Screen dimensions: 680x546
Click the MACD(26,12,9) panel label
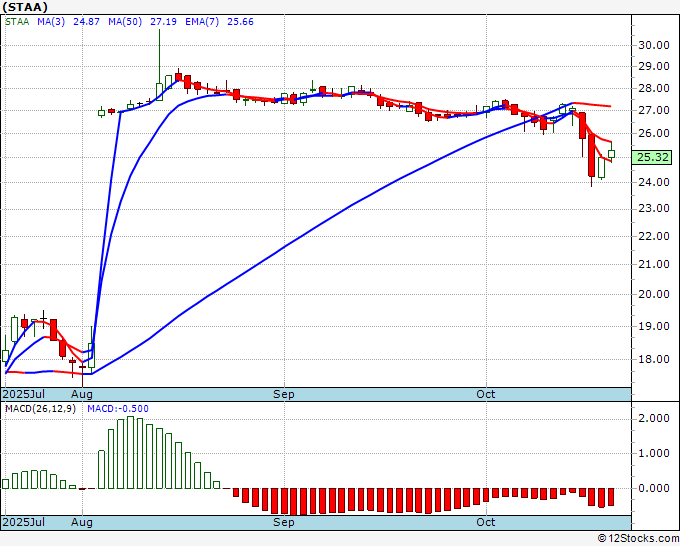(40, 409)
